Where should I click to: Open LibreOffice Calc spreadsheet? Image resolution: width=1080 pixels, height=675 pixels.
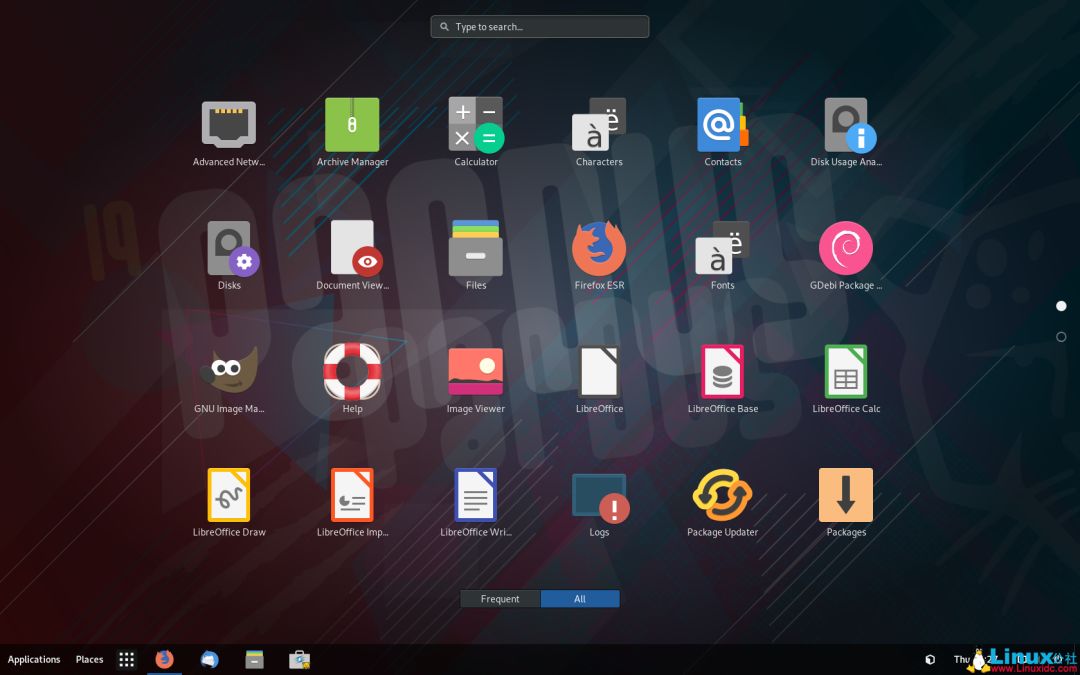tap(846, 371)
